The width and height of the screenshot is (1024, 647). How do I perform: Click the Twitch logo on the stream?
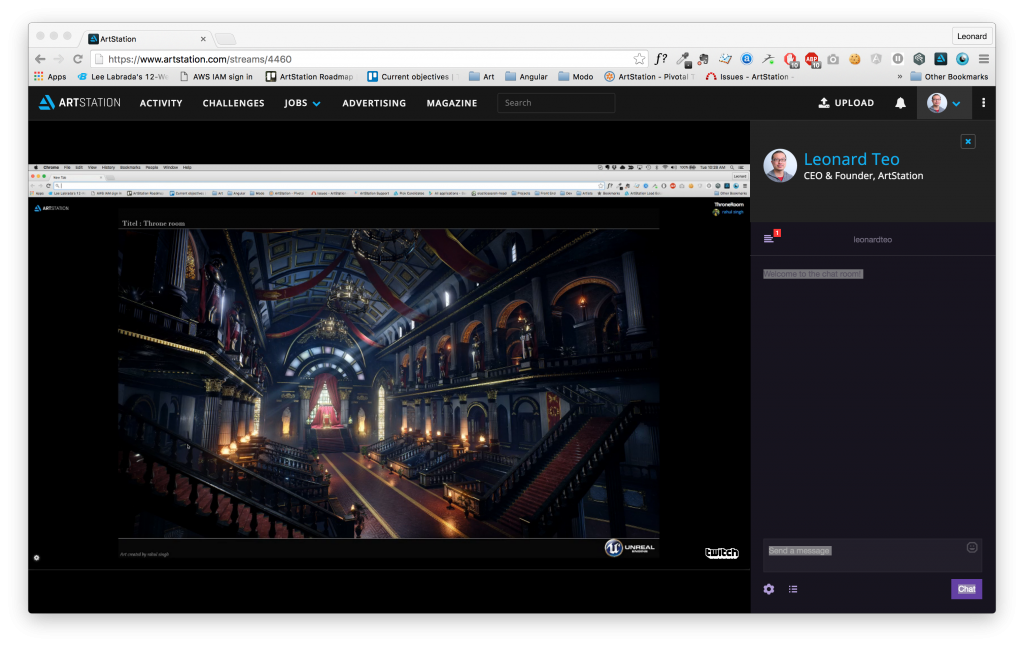pos(721,552)
